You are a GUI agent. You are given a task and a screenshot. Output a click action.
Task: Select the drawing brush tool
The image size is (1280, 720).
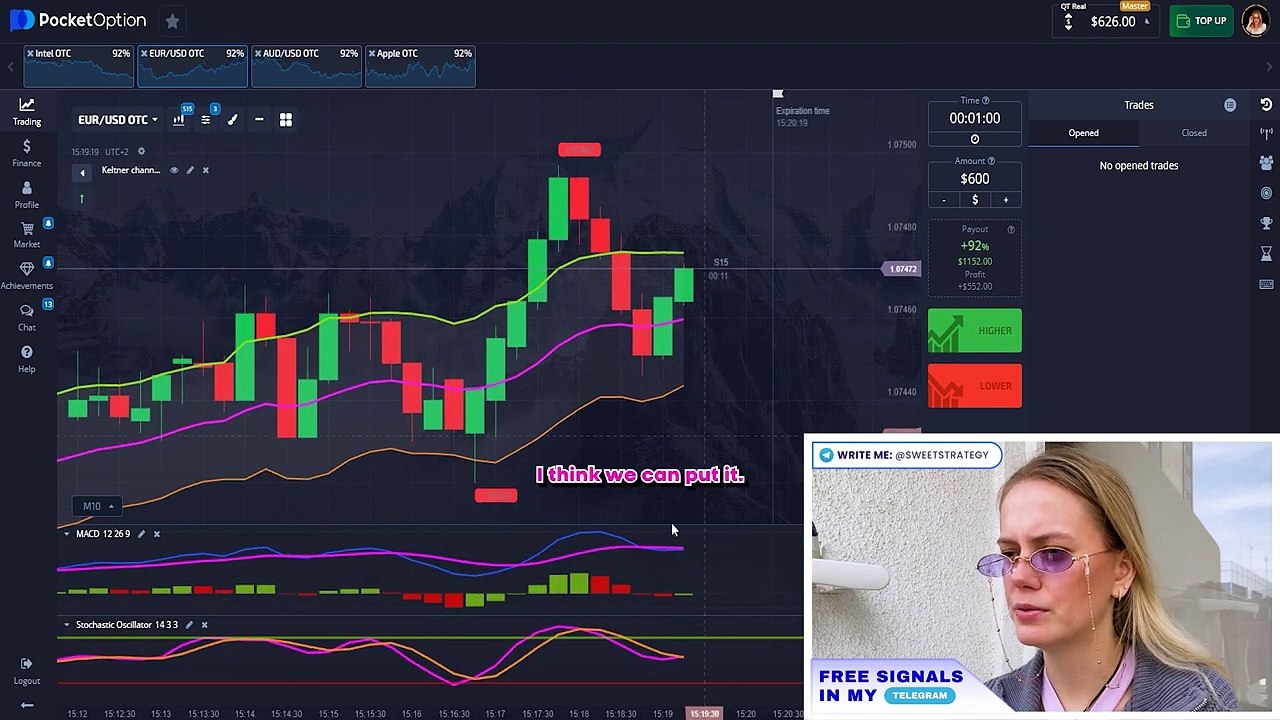coord(232,120)
